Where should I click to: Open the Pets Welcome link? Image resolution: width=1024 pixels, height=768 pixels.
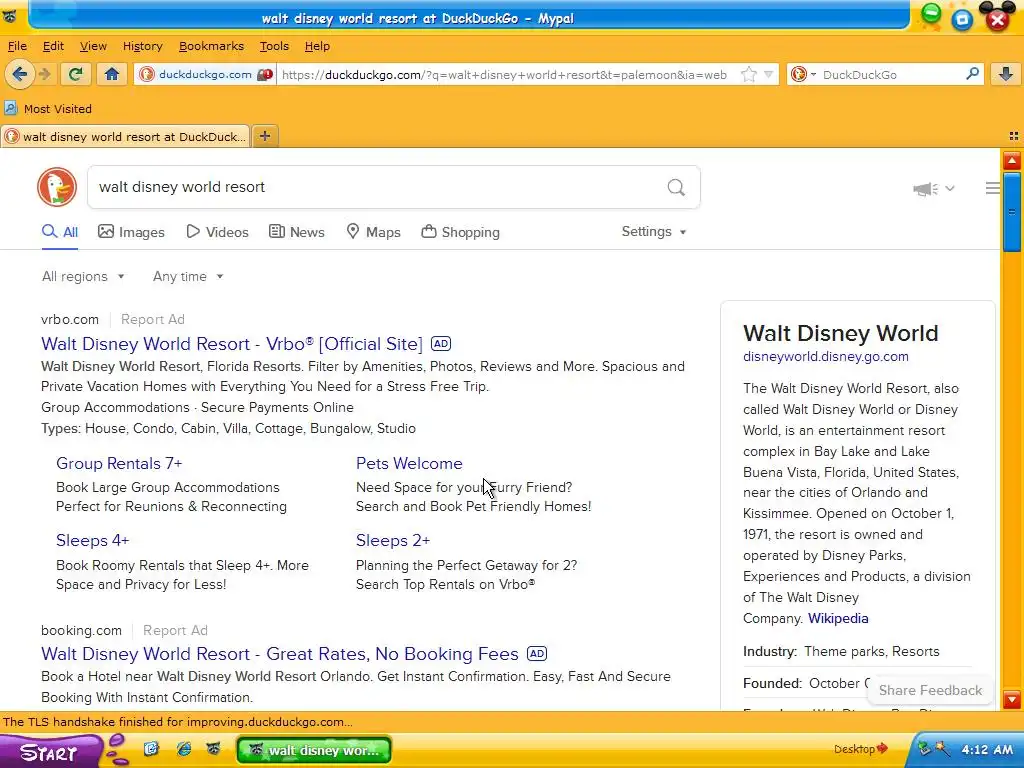coord(409,463)
